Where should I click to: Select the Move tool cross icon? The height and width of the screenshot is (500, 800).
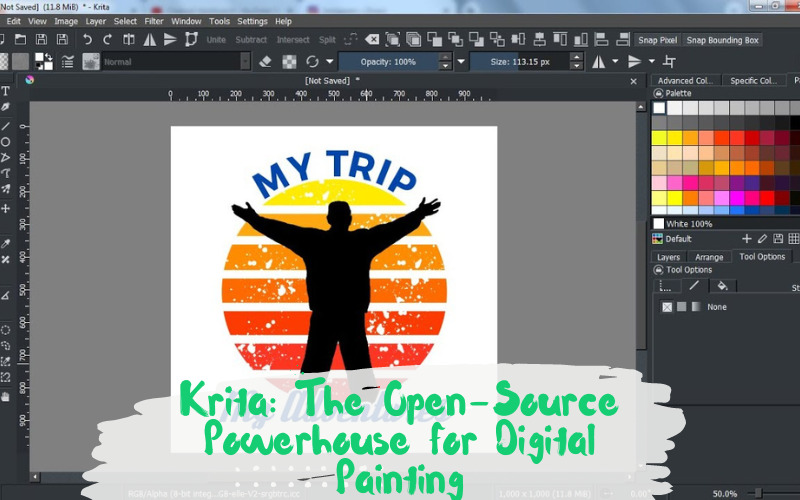(x=6, y=208)
